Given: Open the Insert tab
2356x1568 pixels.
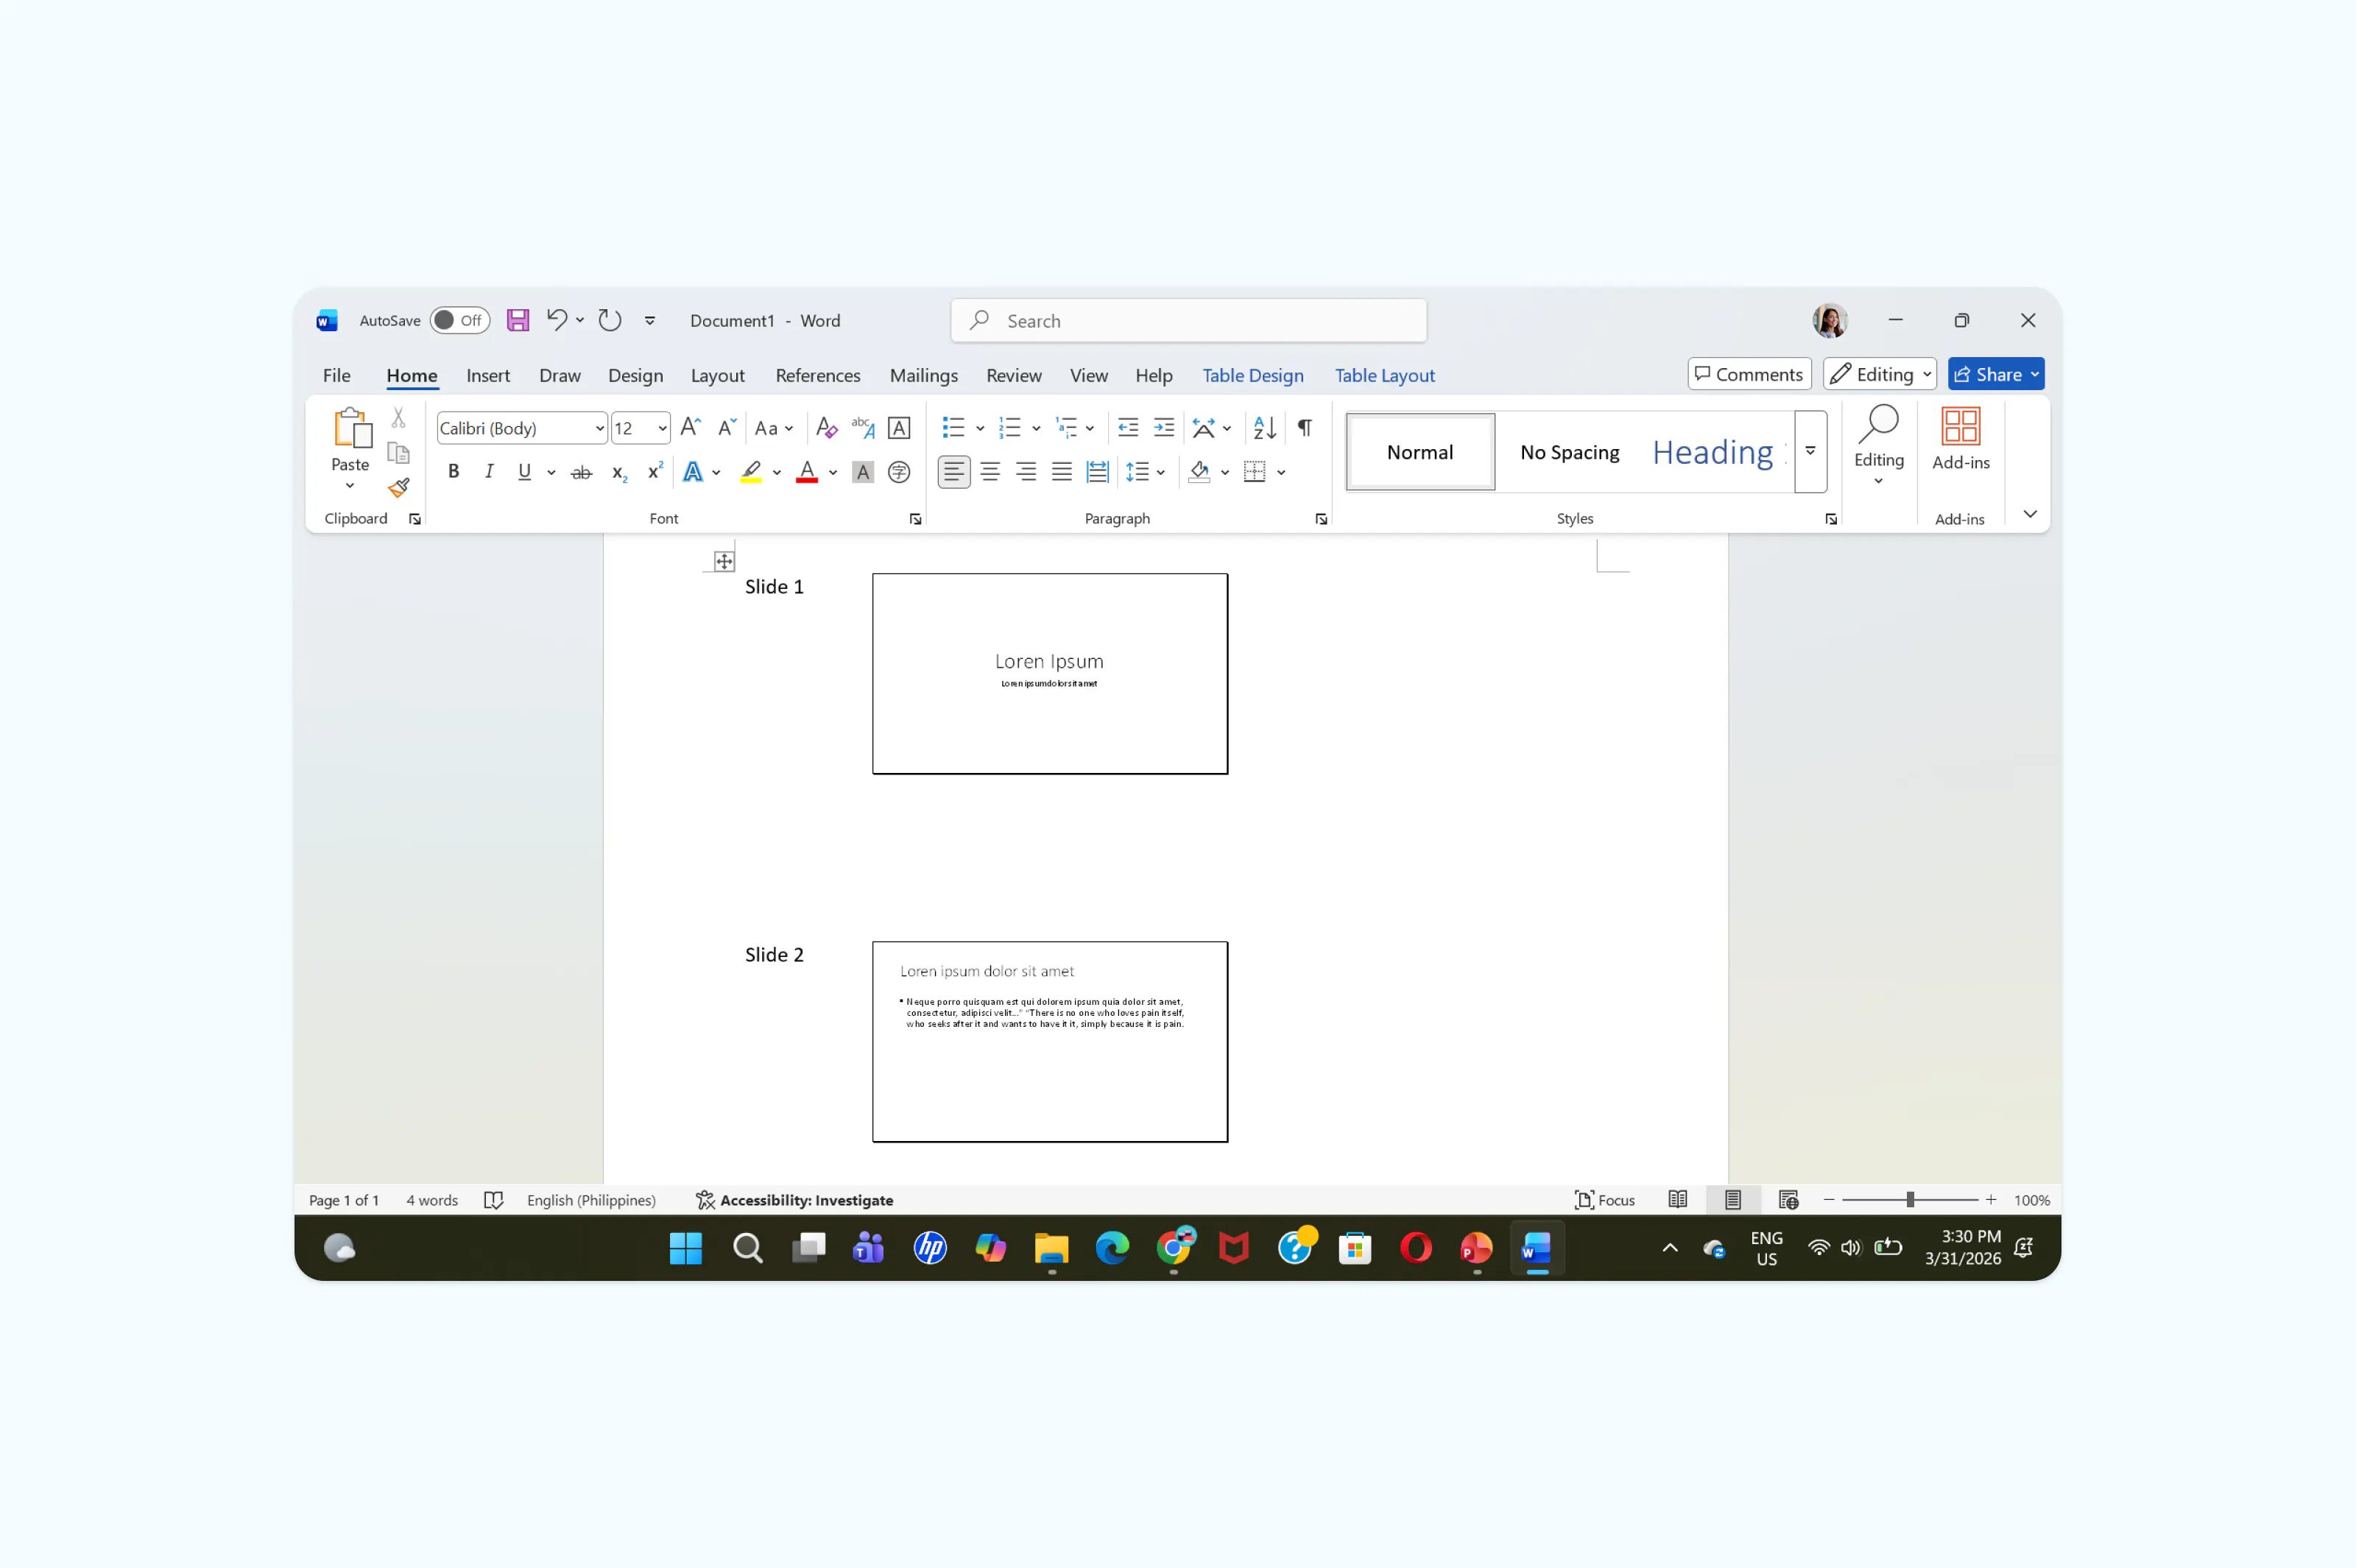Looking at the screenshot, I should click(488, 375).
